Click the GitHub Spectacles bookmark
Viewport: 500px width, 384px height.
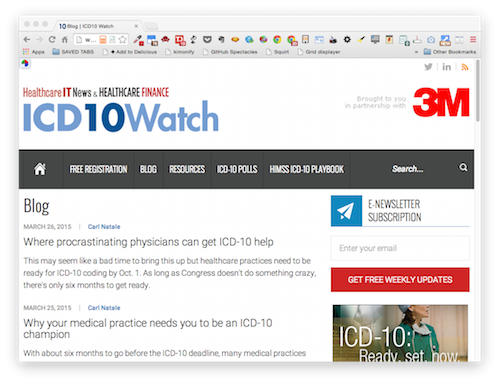[x=230, y=52]
